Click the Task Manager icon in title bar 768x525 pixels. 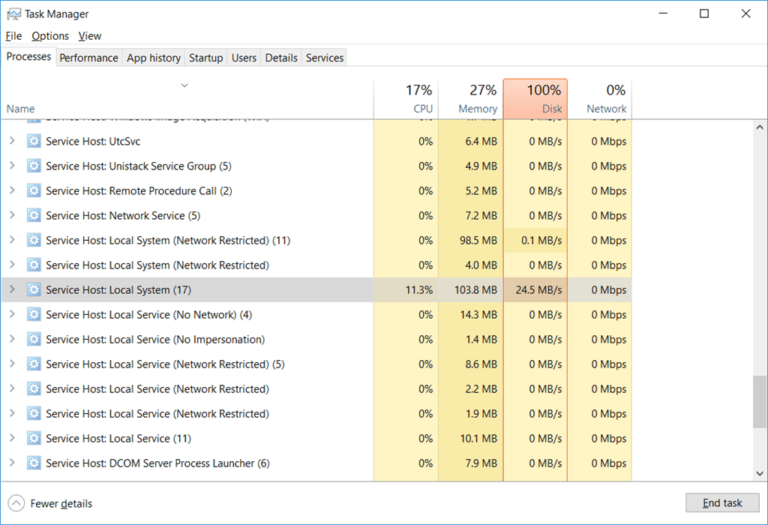[13, 14]
